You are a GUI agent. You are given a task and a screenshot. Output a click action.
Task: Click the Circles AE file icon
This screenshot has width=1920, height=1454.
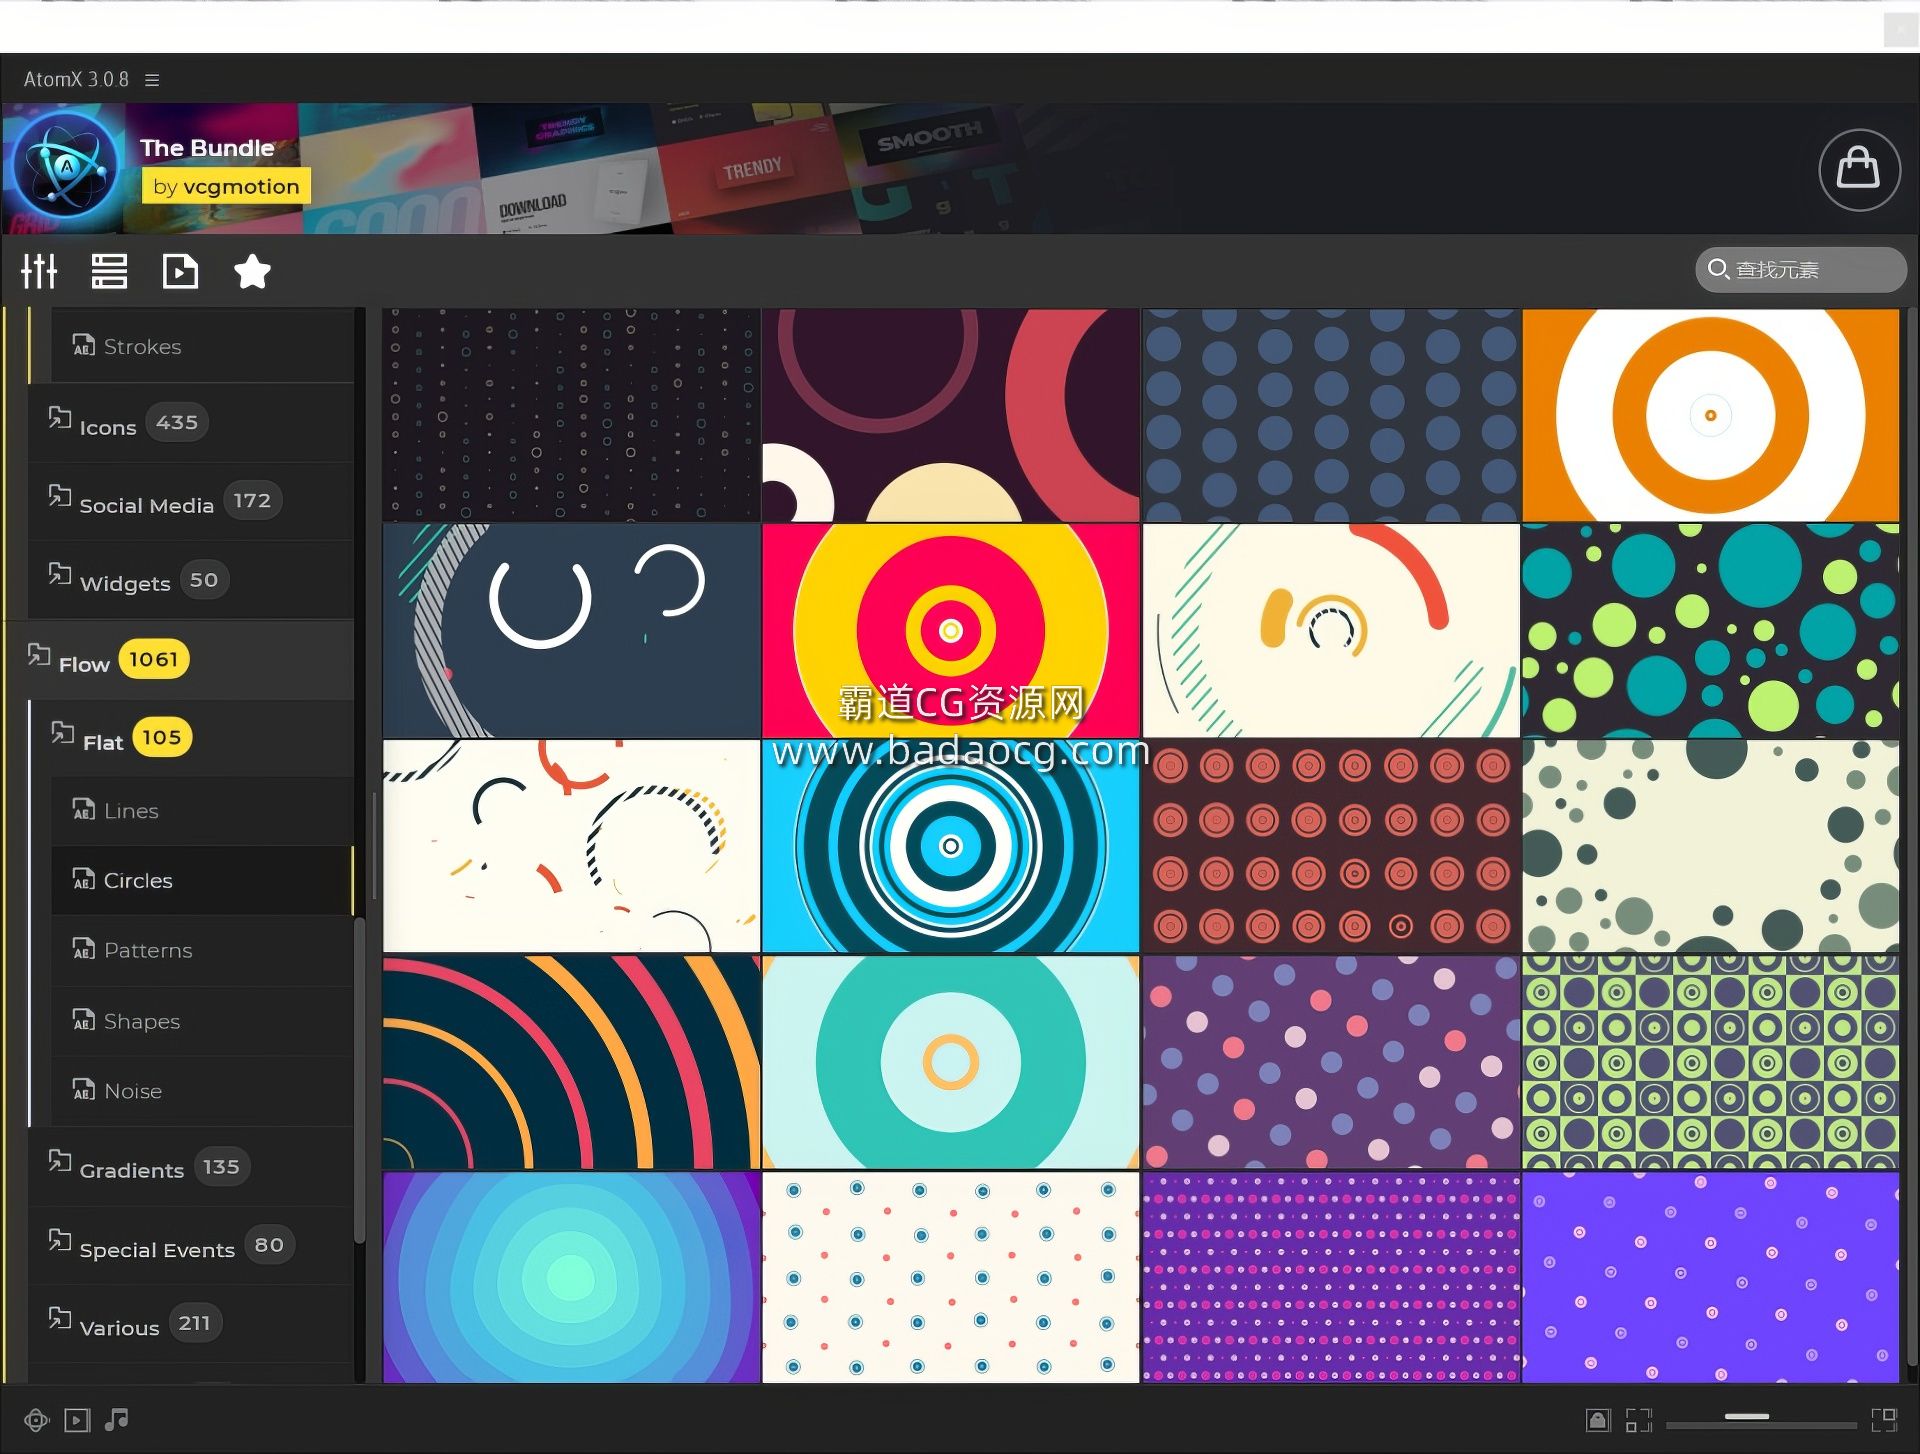coord(84,879)
